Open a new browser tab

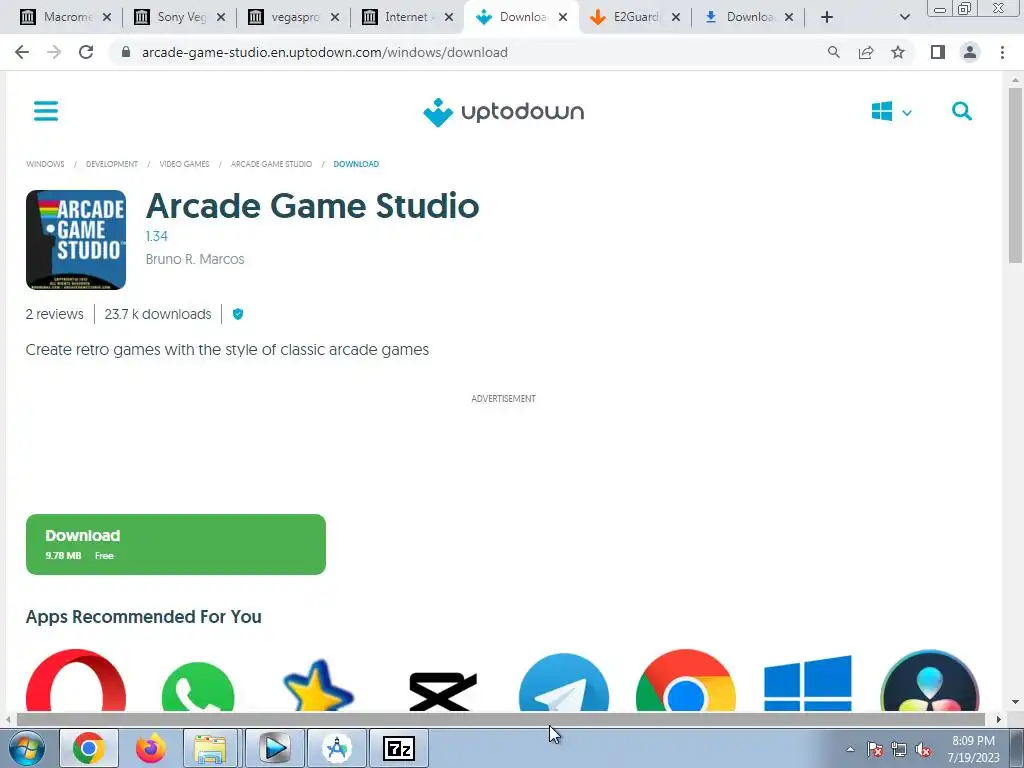pos(827,17)
